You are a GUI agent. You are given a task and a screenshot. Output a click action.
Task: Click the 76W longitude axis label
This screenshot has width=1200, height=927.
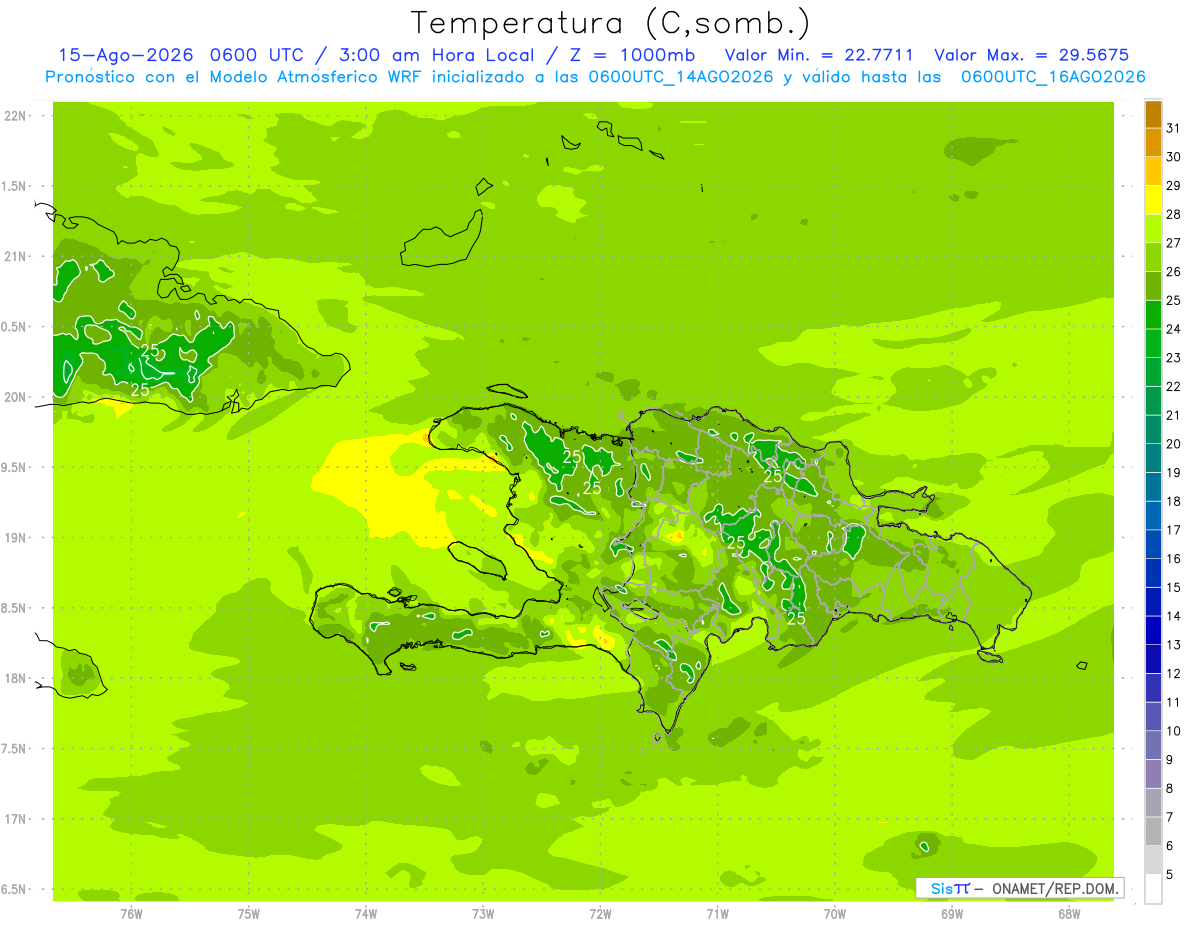(x=131, y=913)
